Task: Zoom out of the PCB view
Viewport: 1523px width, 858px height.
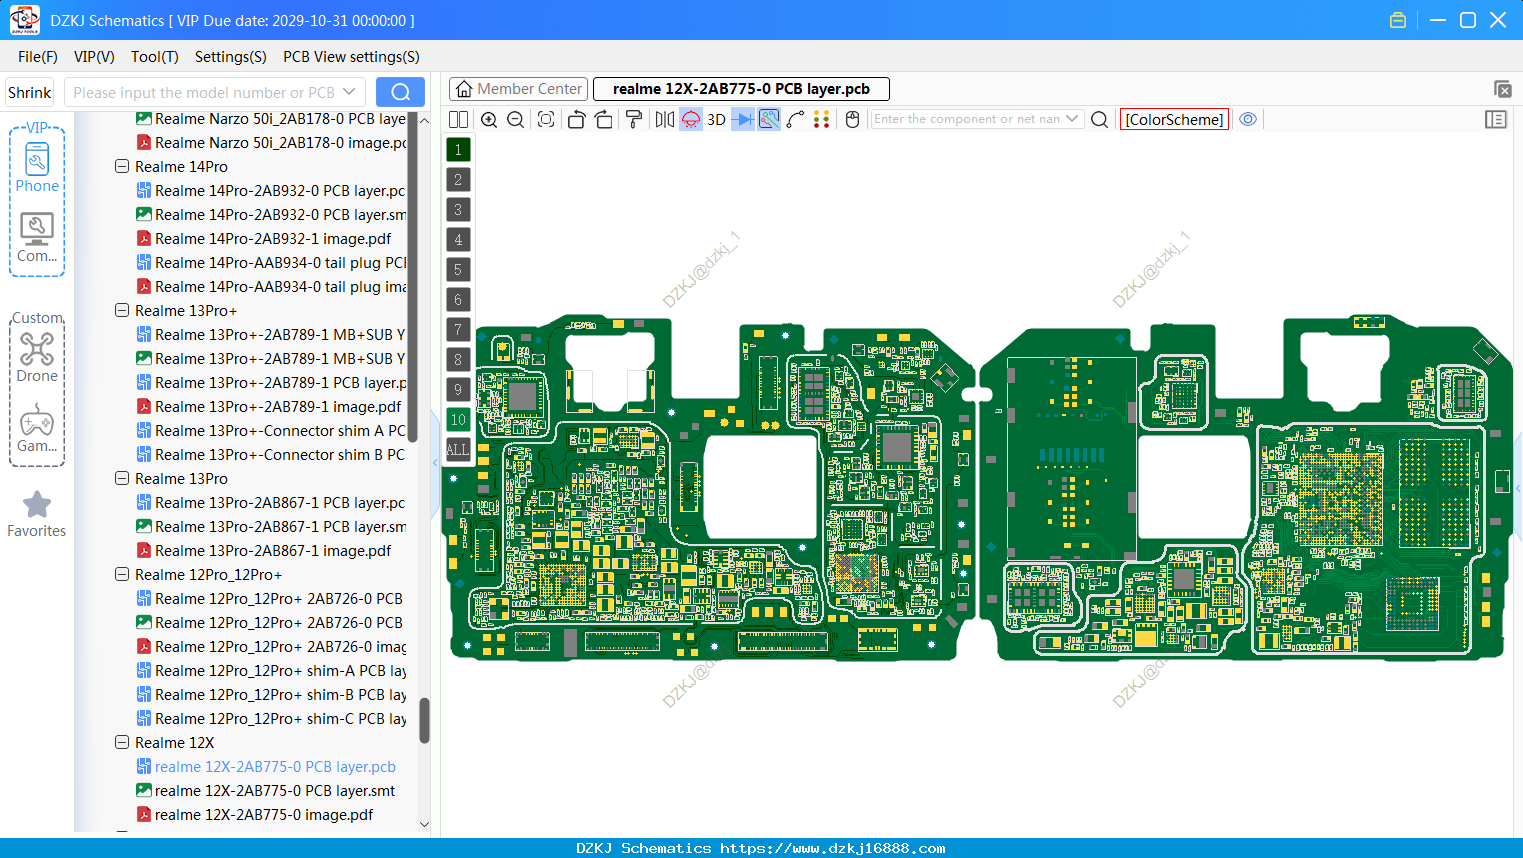Action: pos(516,119)
